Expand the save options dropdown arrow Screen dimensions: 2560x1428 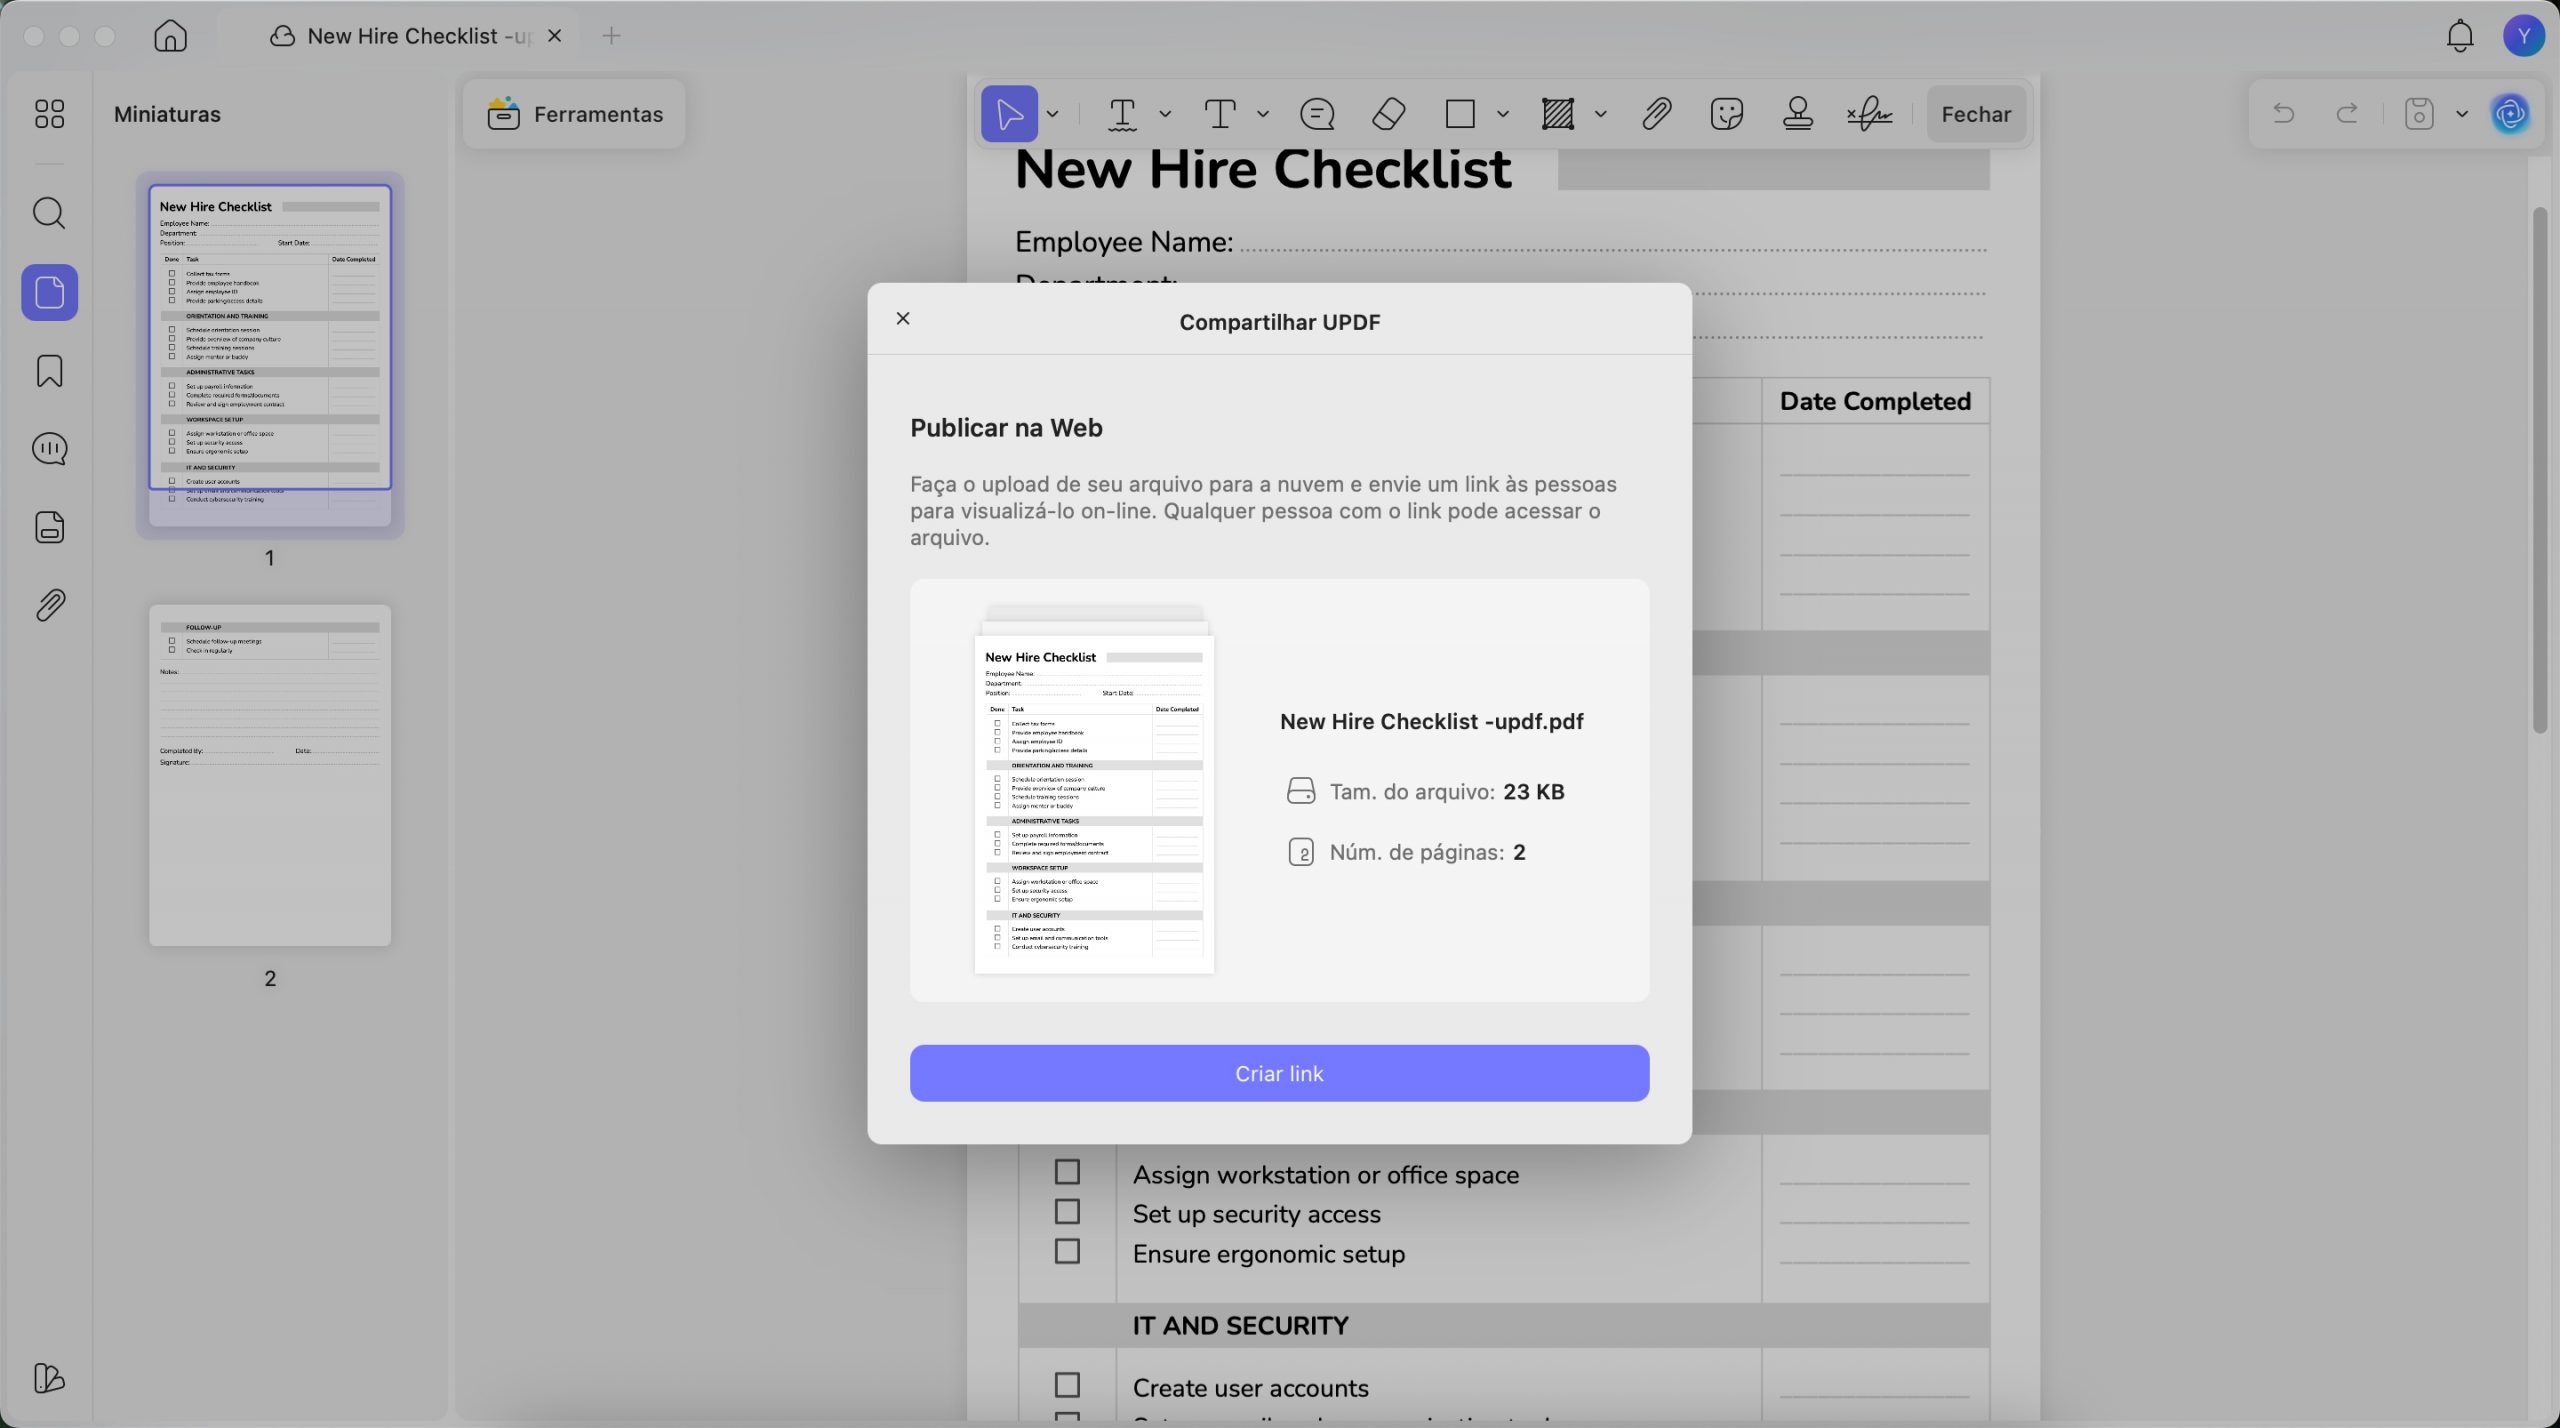pos(2462,114)
